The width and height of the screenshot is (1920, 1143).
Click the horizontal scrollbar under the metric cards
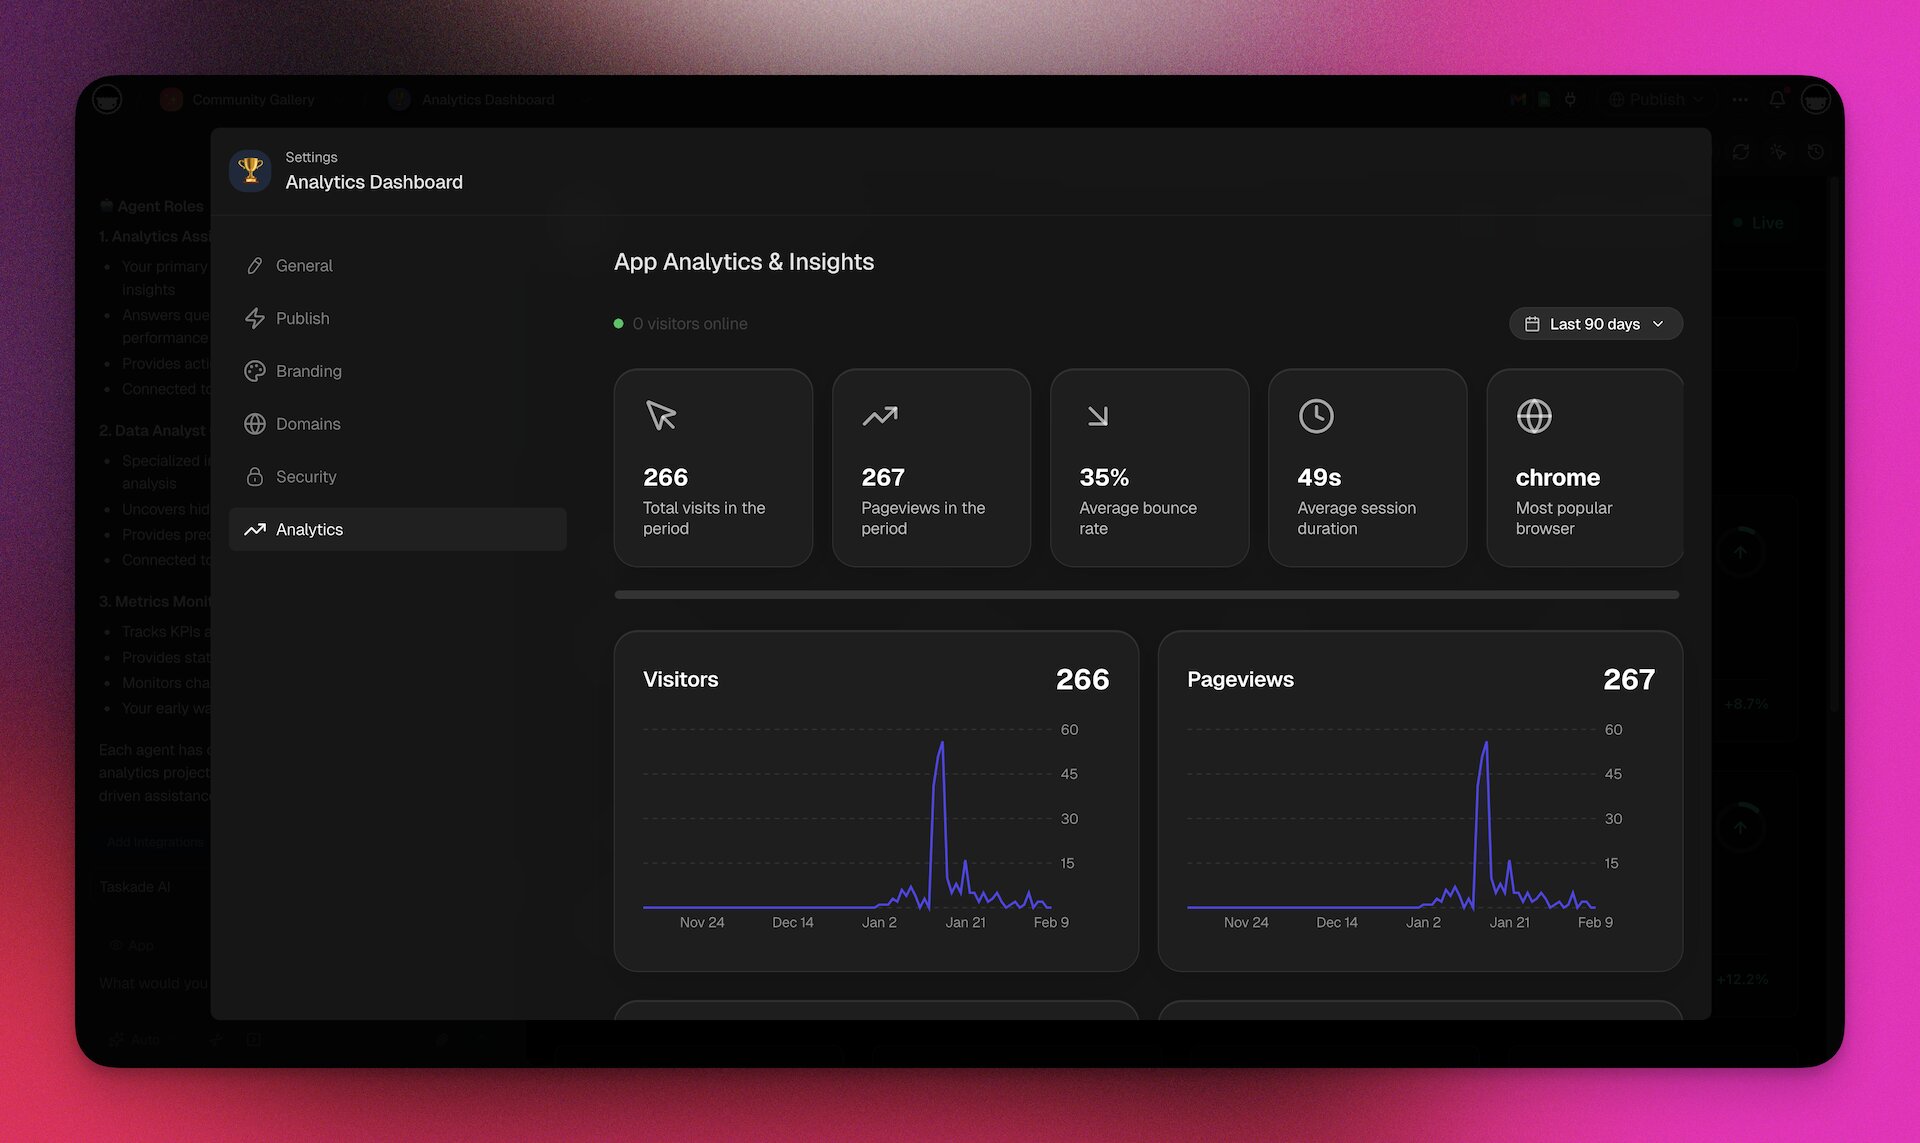coord(1146,594)
